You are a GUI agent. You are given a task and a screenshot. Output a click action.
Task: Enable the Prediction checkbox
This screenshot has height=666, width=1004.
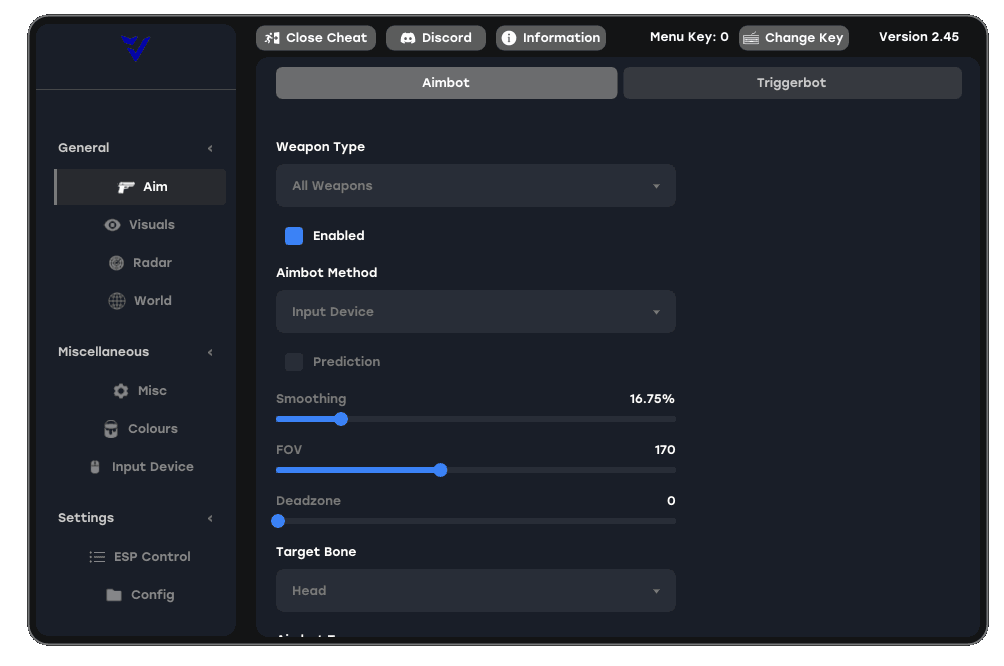(x=294, y=362)
